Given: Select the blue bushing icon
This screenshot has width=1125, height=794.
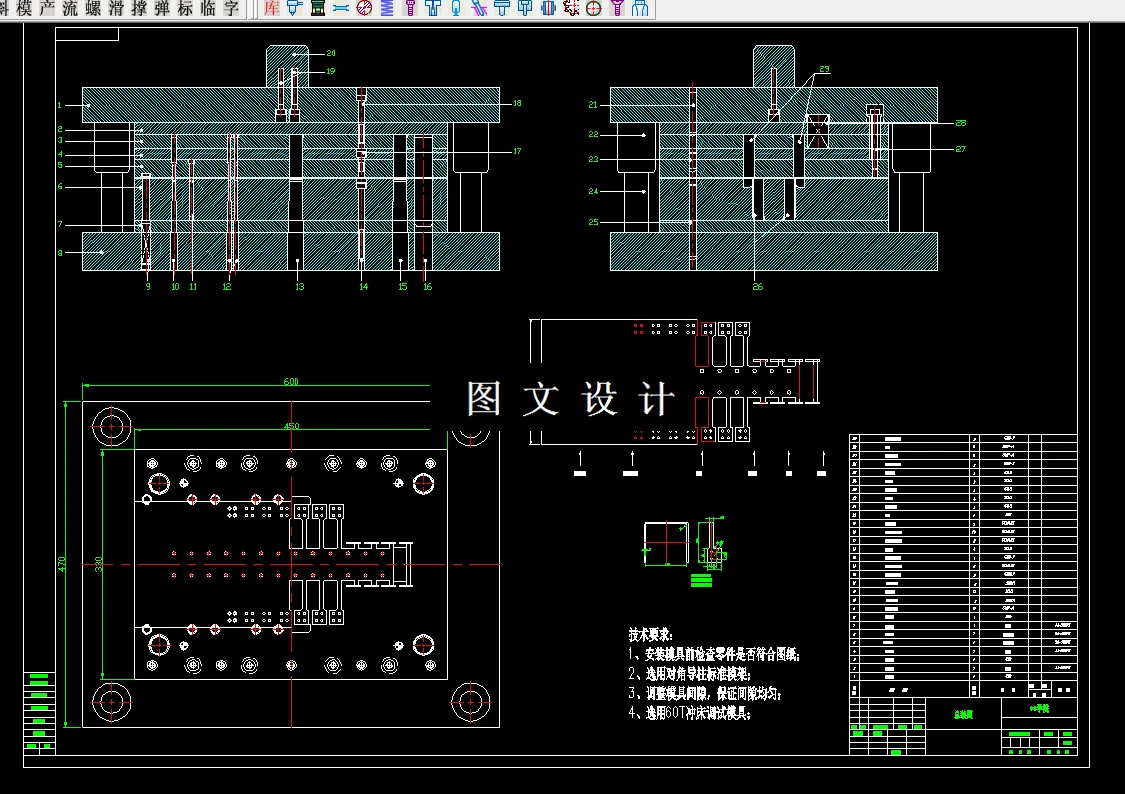Looking at the screenshot, I should coord(548,9).
